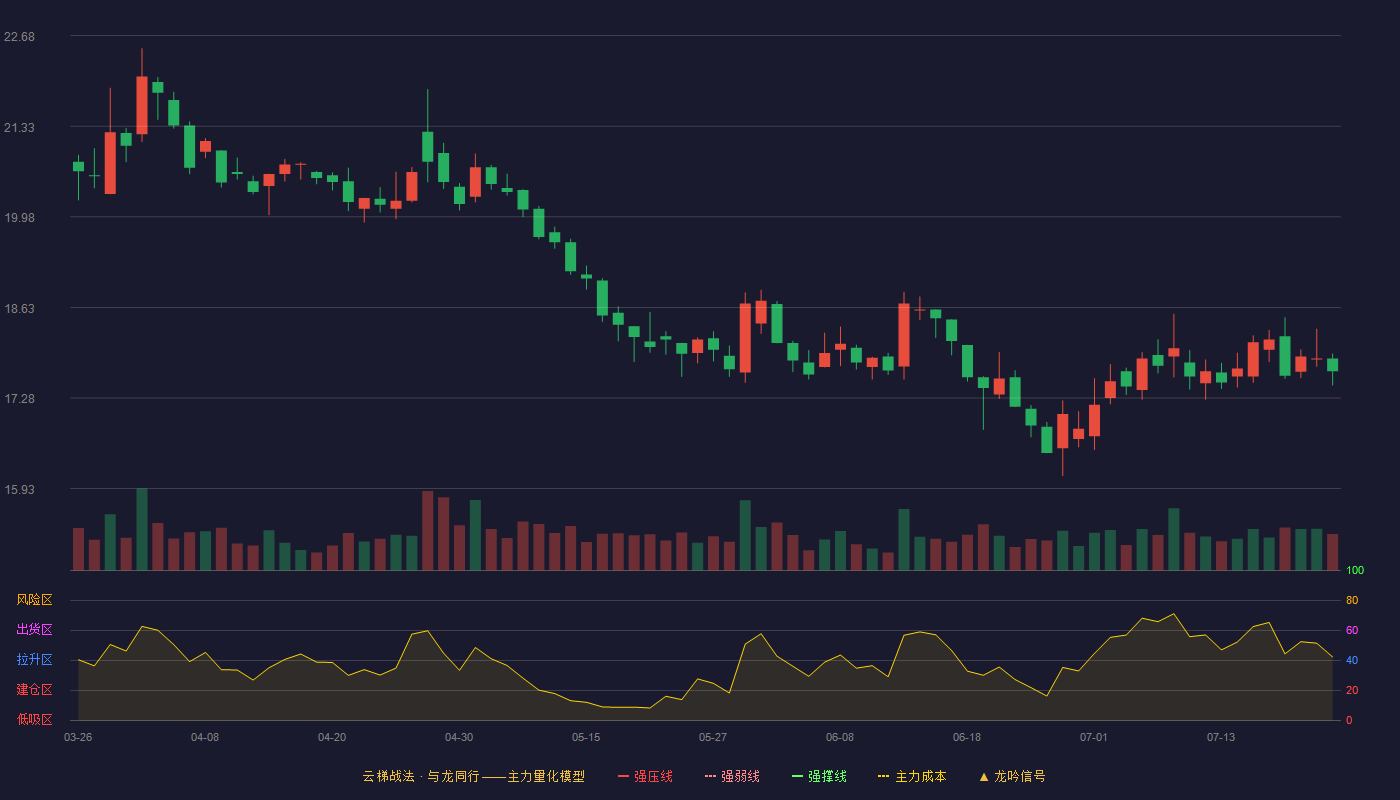This screenshot has width=1400, height=800.
Task: Select the 21.33 price axis label
Action: pyautogui.click(x=19, y=128)
